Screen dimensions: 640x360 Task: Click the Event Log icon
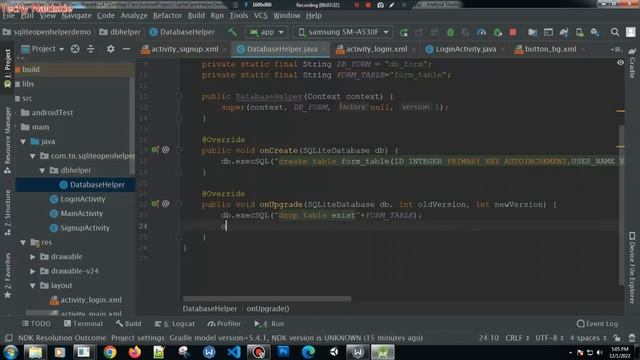click(581, 324)
